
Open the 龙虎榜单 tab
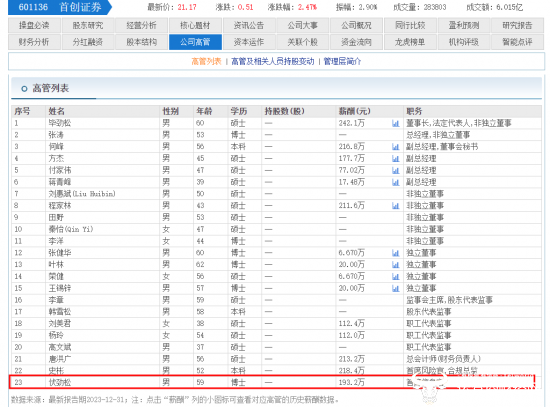pyautogui.click(x=410, y=42)
